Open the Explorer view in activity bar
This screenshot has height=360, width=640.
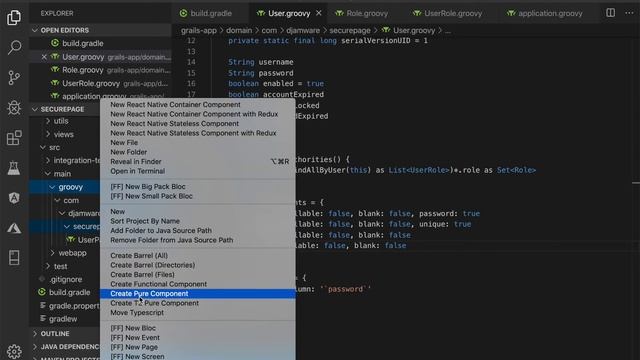(x=14, y=18)
